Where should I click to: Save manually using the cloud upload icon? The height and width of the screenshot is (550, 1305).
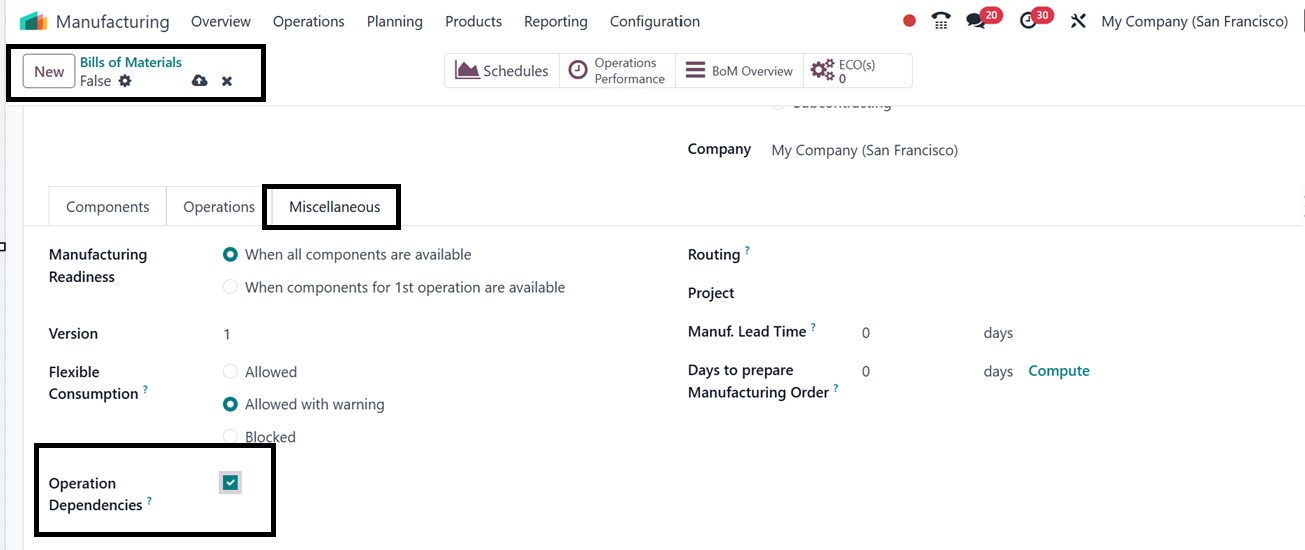[x=200, y=81]
